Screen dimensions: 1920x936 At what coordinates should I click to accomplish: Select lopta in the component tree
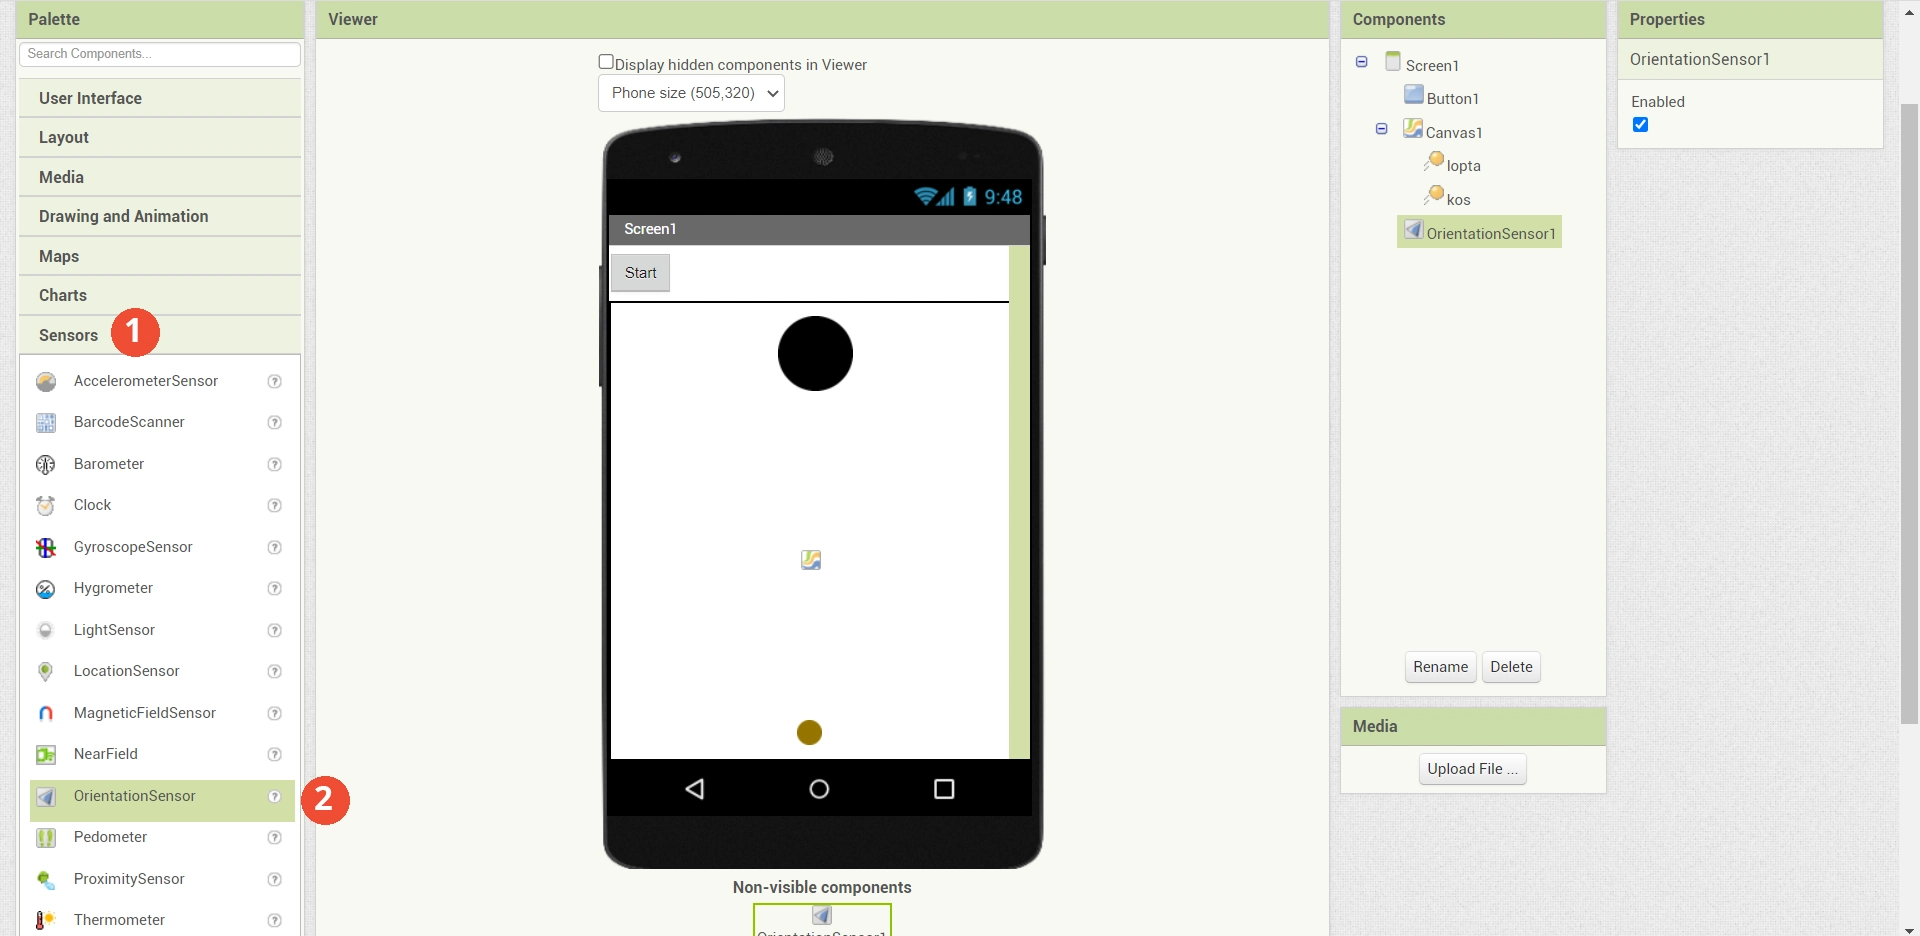1463,166
